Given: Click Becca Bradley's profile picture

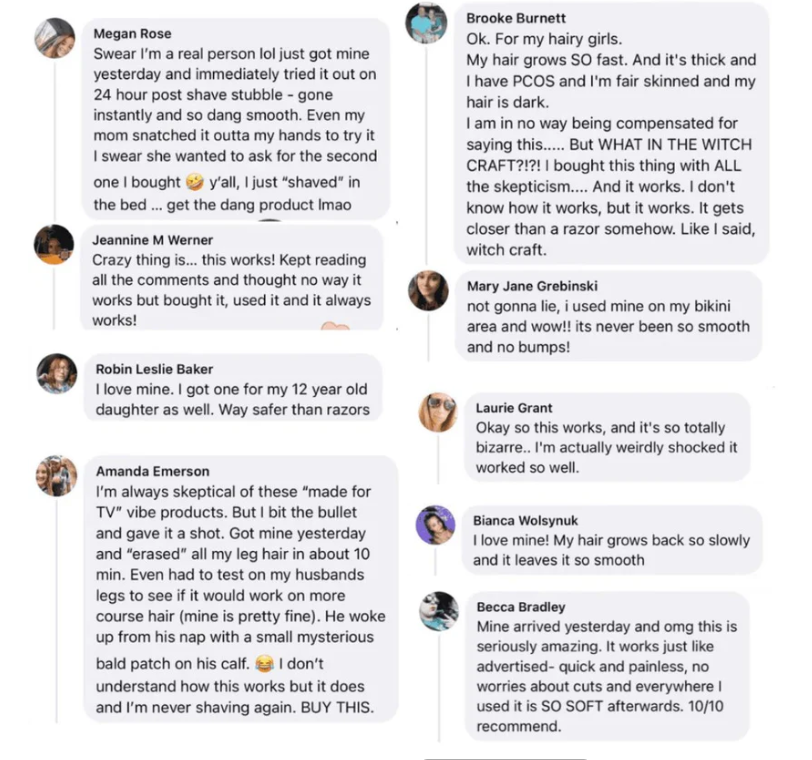Looking at the screenshot, I should pos(438,611).
